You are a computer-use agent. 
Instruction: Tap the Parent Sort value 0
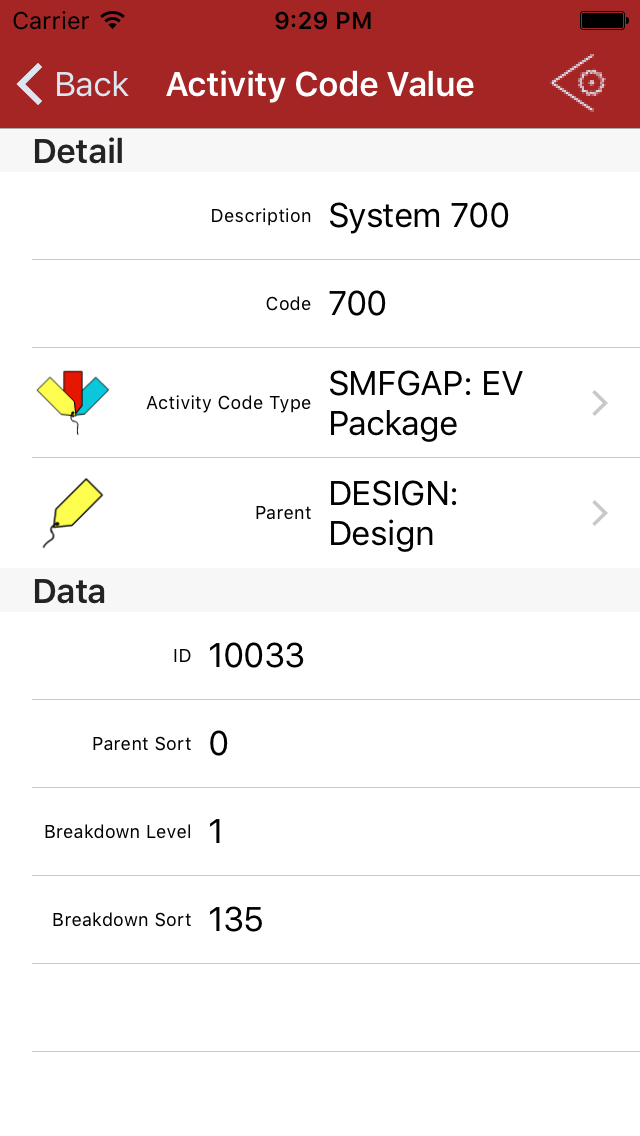[x=219, y=743]
